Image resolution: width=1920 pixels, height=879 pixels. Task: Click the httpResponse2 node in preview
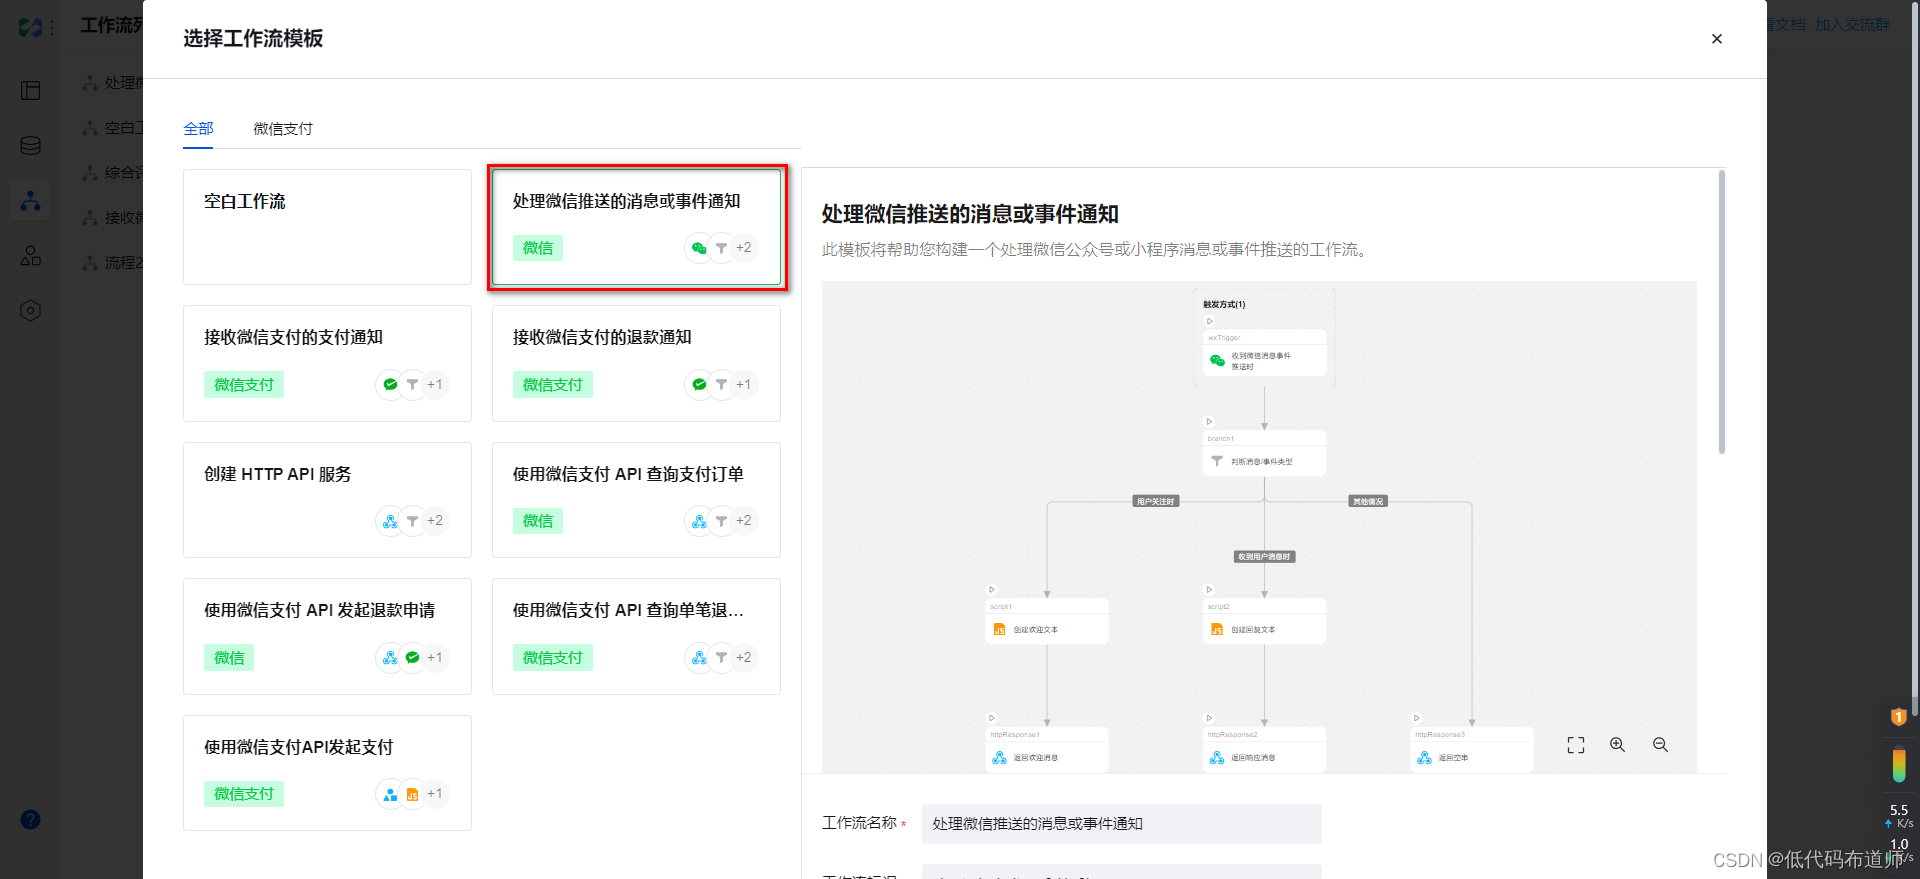[x=1264, y=750]
